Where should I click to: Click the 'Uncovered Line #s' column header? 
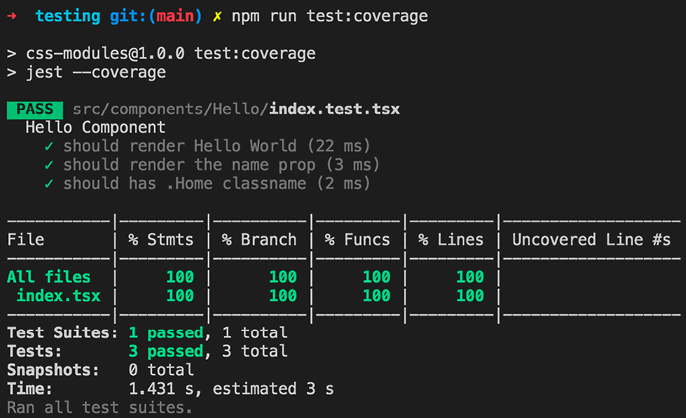tap(591, 240)
